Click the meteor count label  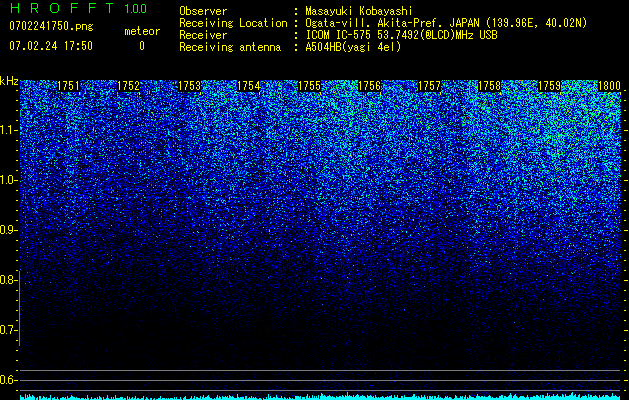[x=142, y=31]
